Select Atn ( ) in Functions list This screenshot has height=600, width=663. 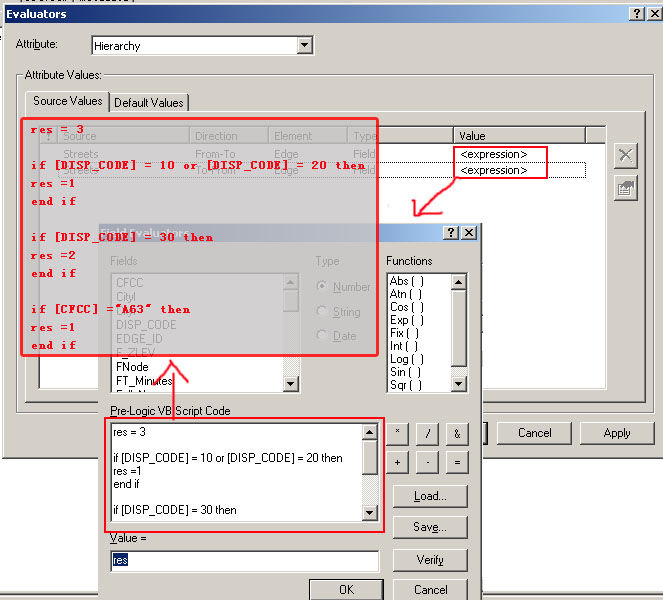405,294
